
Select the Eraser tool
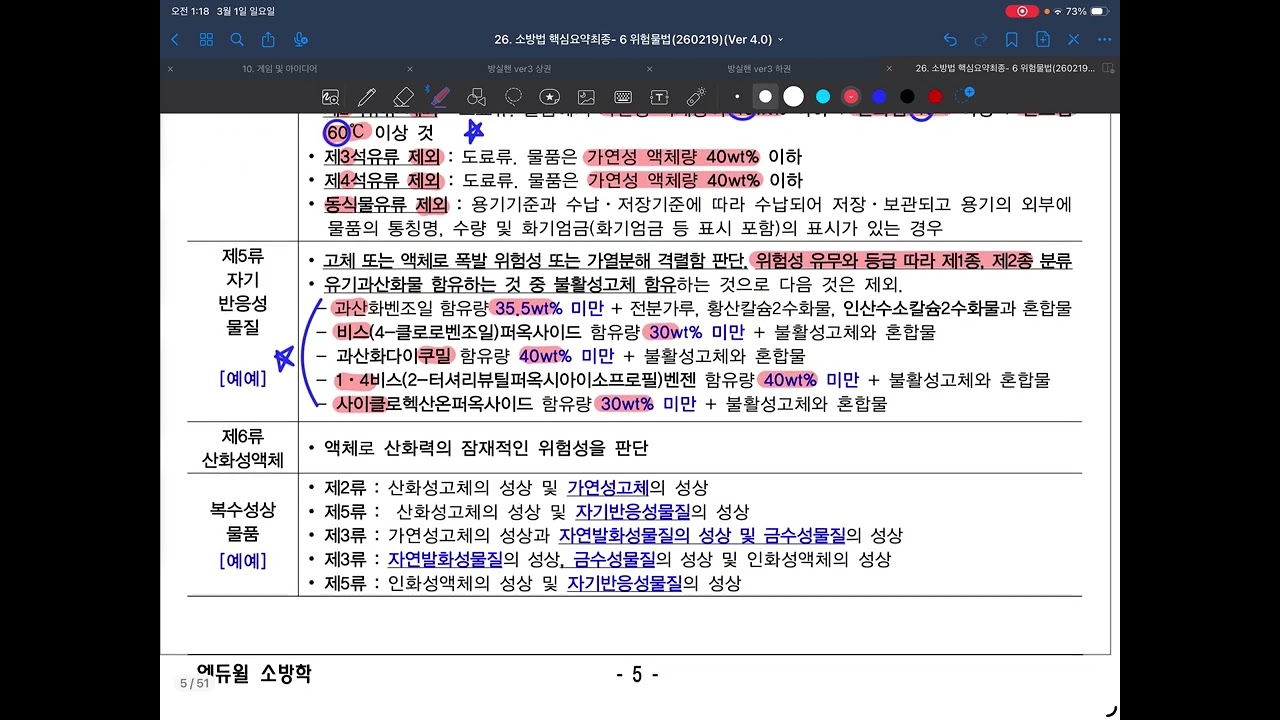403,97
